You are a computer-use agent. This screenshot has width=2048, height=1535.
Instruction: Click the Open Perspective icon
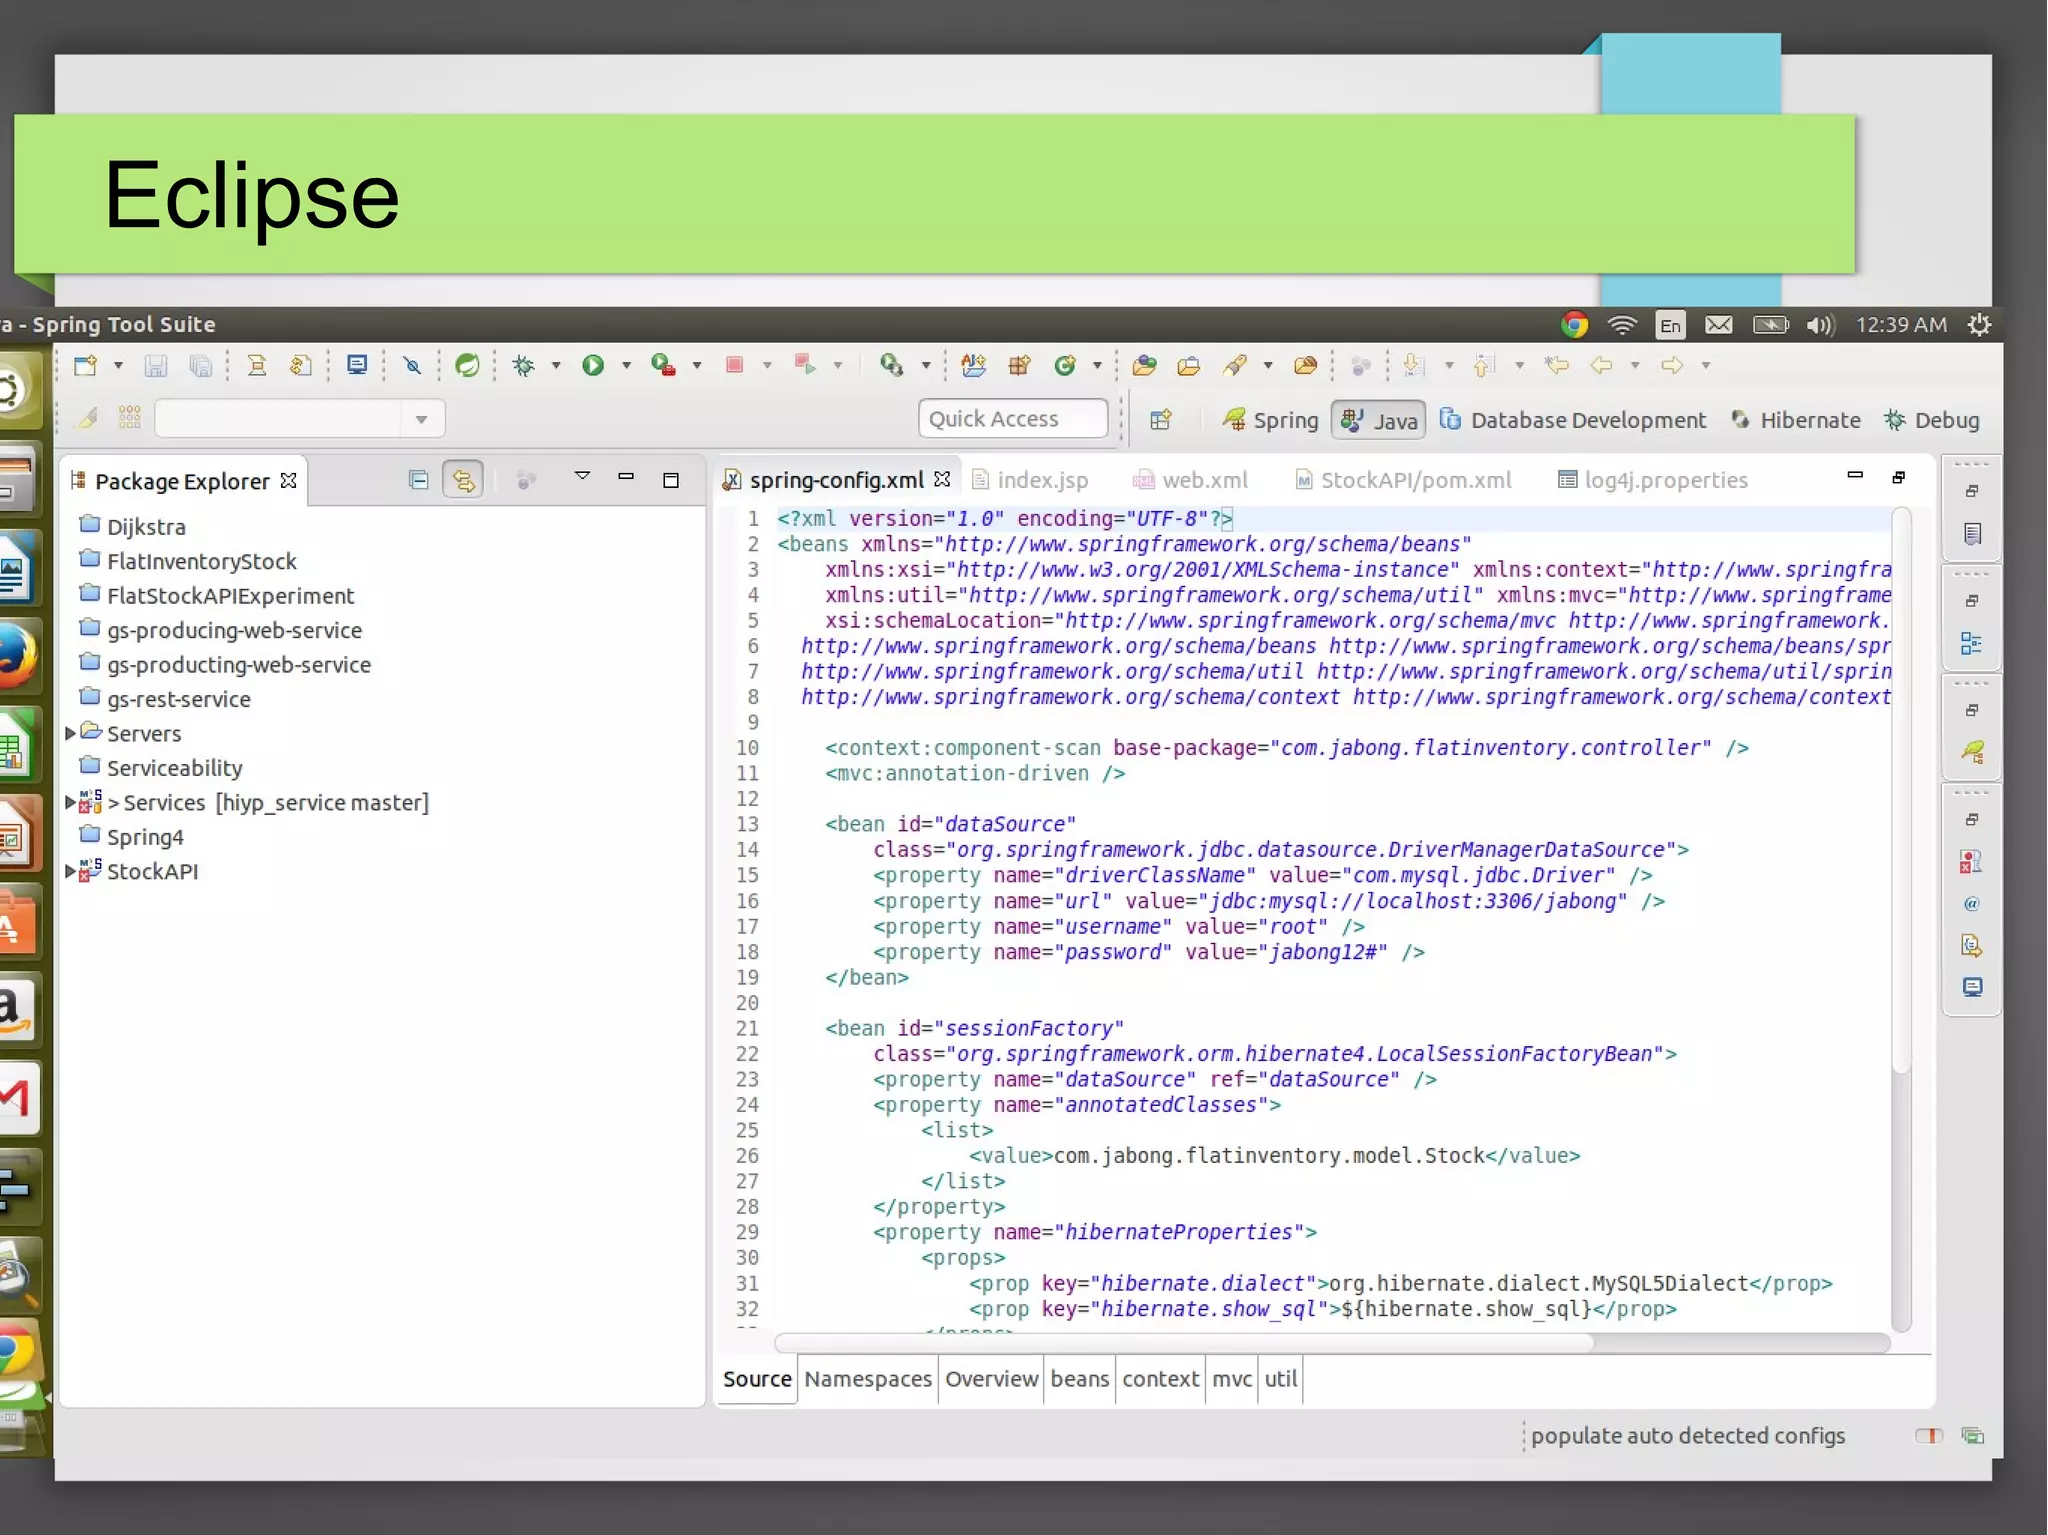(1160, 420)
